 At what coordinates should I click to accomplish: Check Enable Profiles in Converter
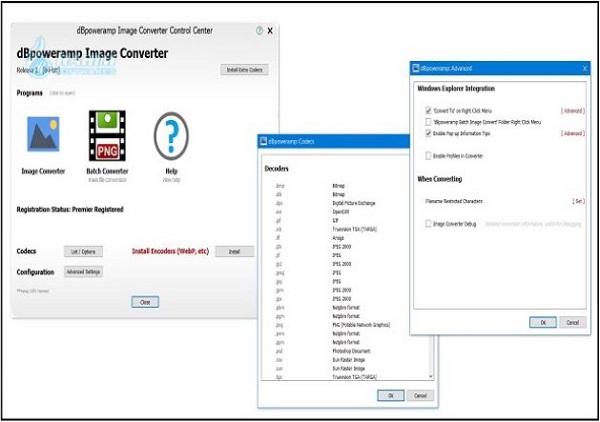[x=428, y=156]
